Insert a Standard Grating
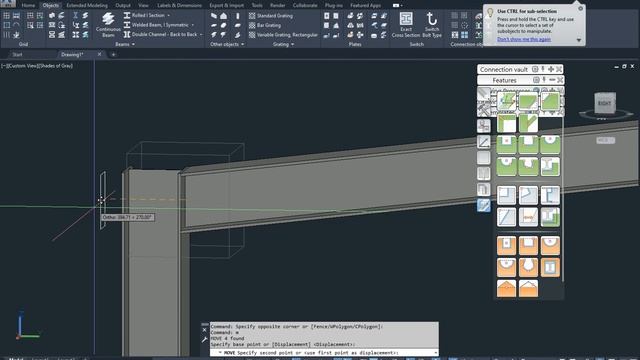The image size is (640, 360). click(x=271, y=16)
